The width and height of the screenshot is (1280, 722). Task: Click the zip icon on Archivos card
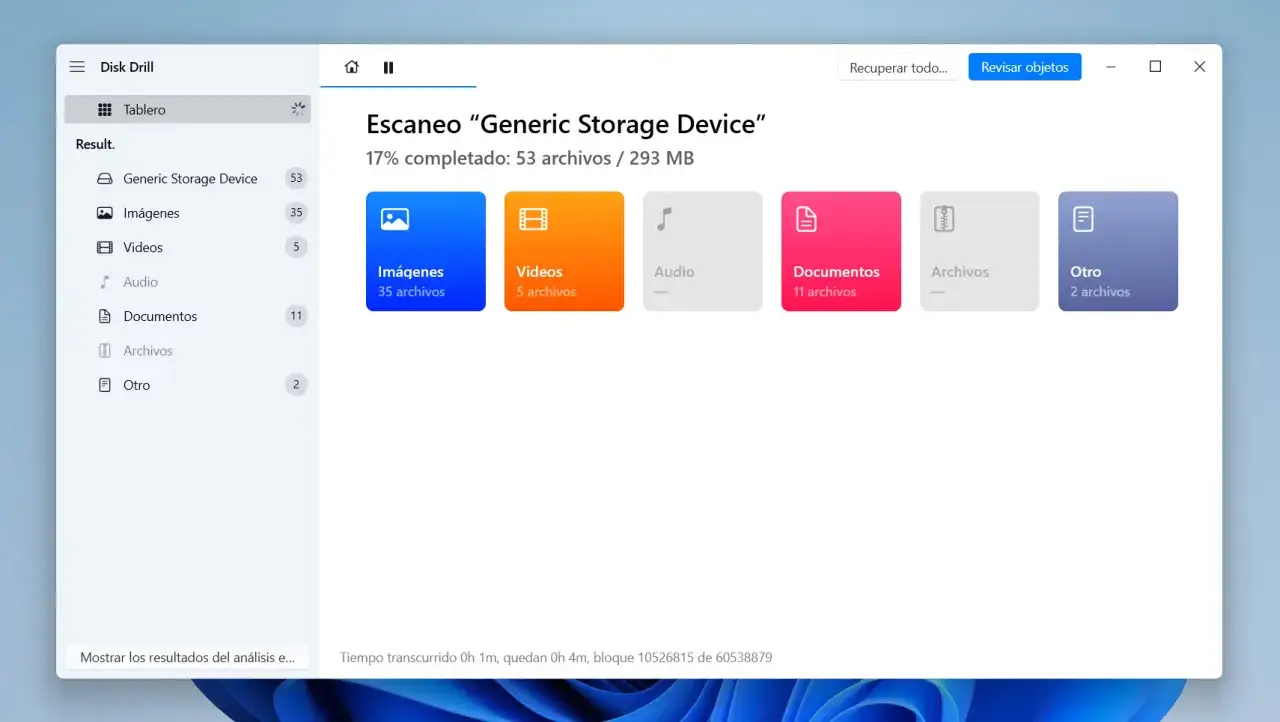tap(944, 219)
